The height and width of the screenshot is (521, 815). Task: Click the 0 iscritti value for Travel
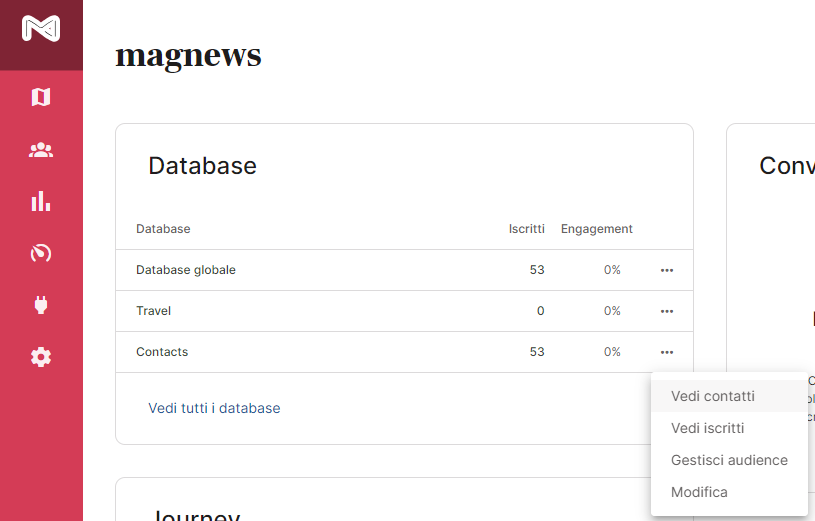click(541, 311)
